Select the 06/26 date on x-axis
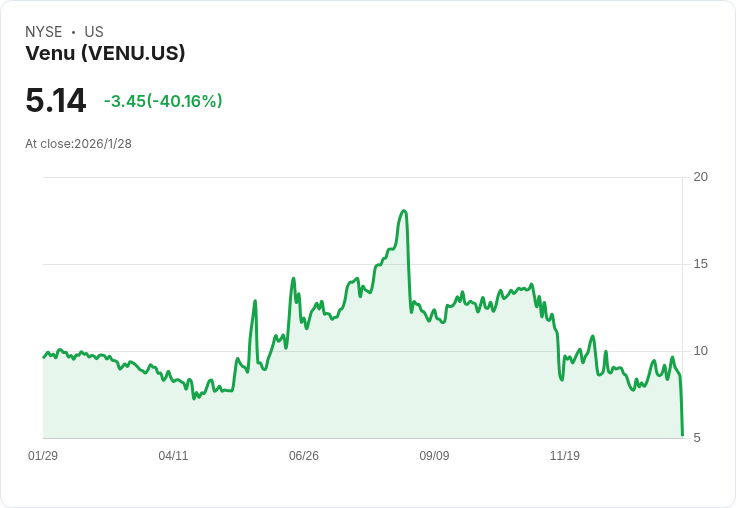The width and height of the screenshot is (736, 508). 304,456
